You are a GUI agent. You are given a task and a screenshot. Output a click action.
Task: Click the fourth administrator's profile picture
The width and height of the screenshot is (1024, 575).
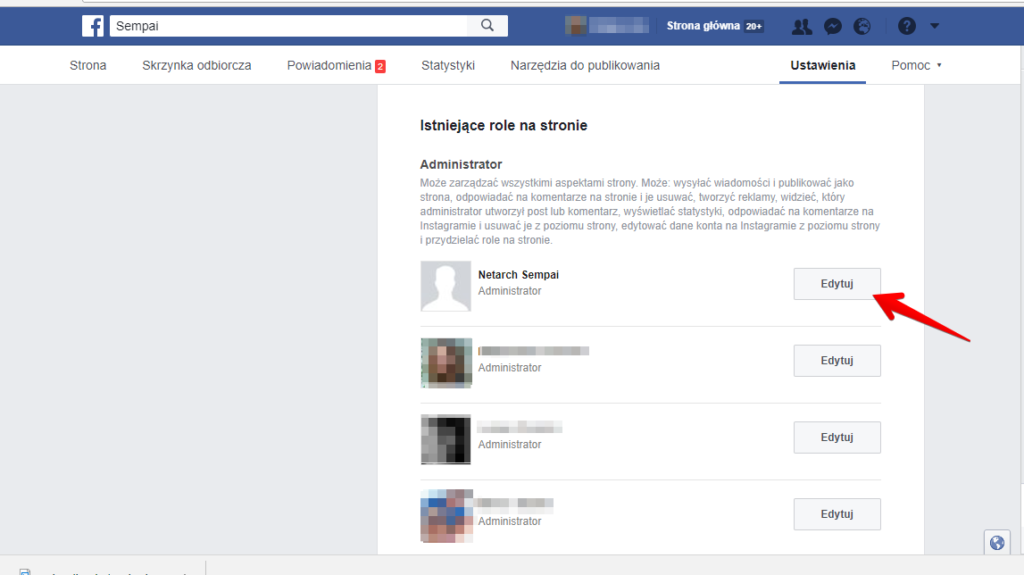pyautogui.click(x=446, y=516)
